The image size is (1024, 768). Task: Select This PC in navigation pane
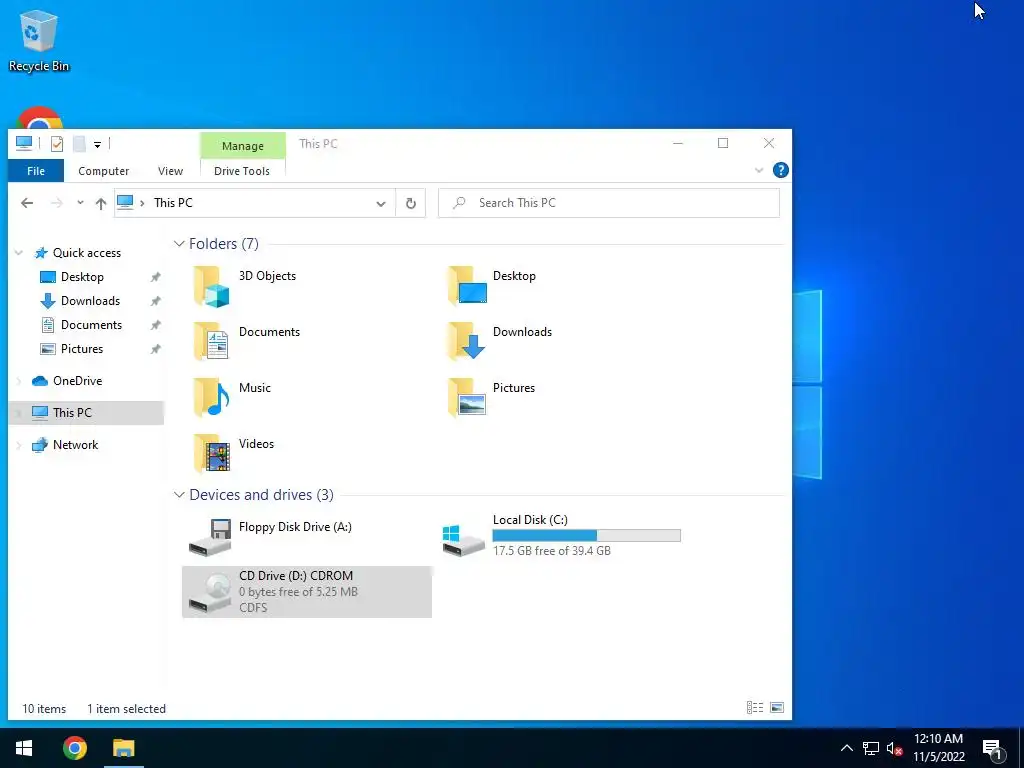(72, 413)
